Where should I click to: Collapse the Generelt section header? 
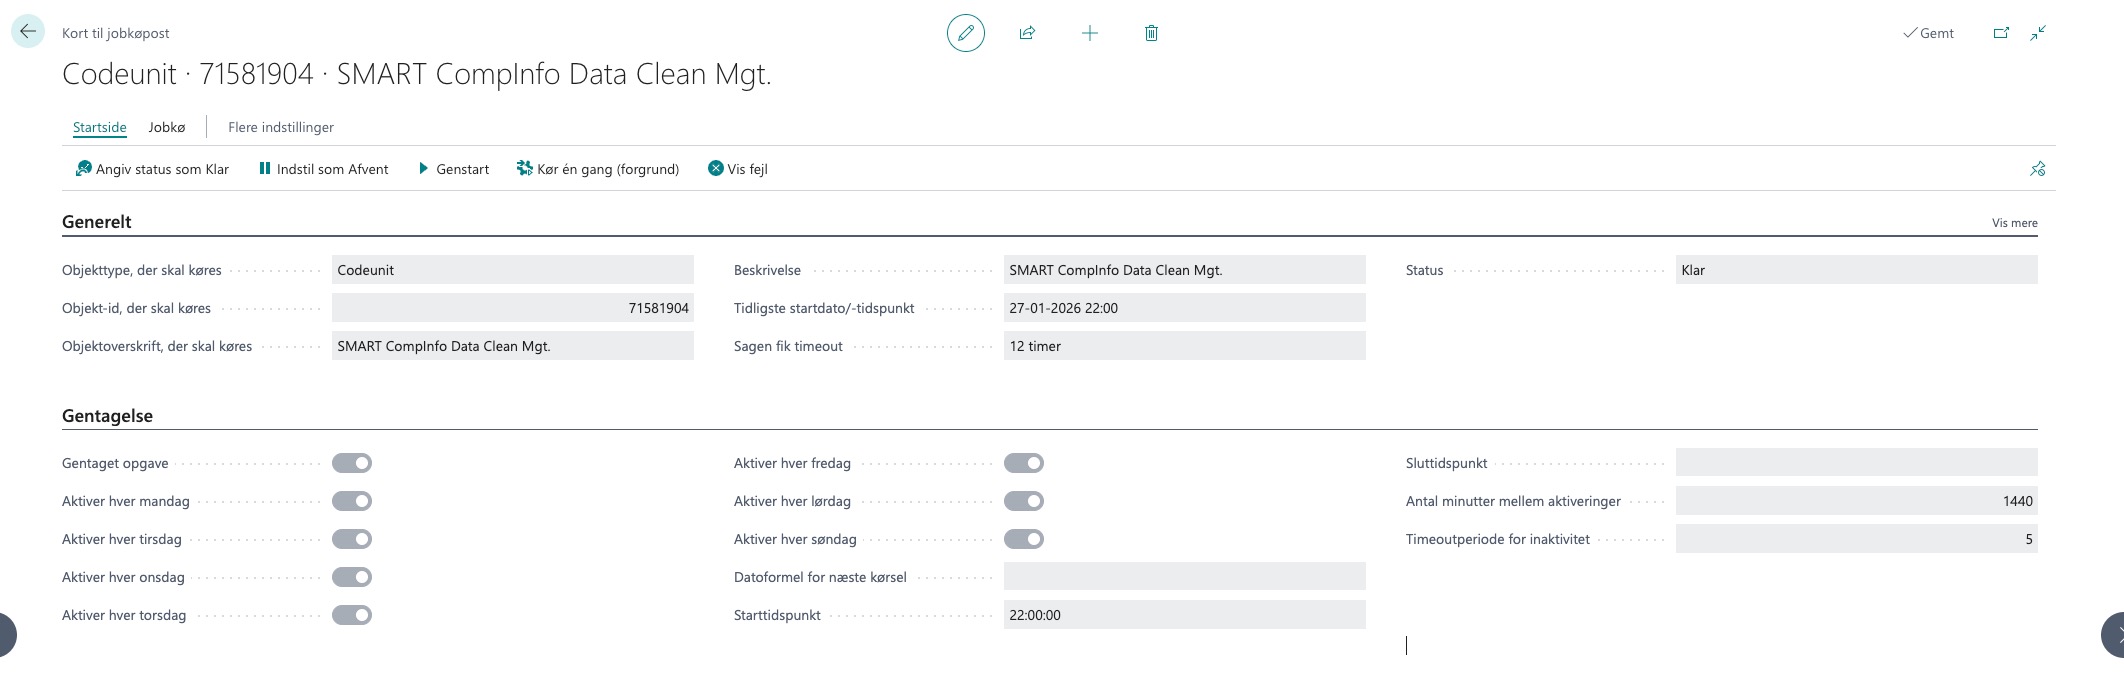[97, 222]
